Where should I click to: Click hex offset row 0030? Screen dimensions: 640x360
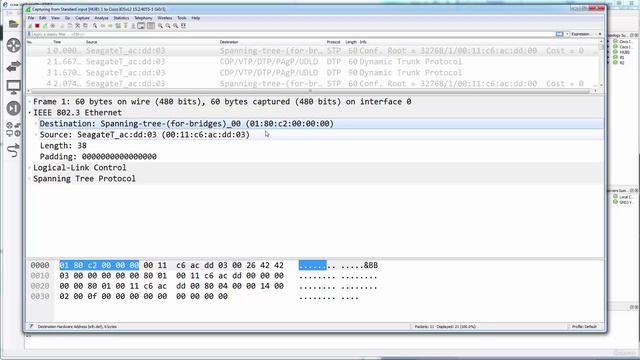[40, 296]
